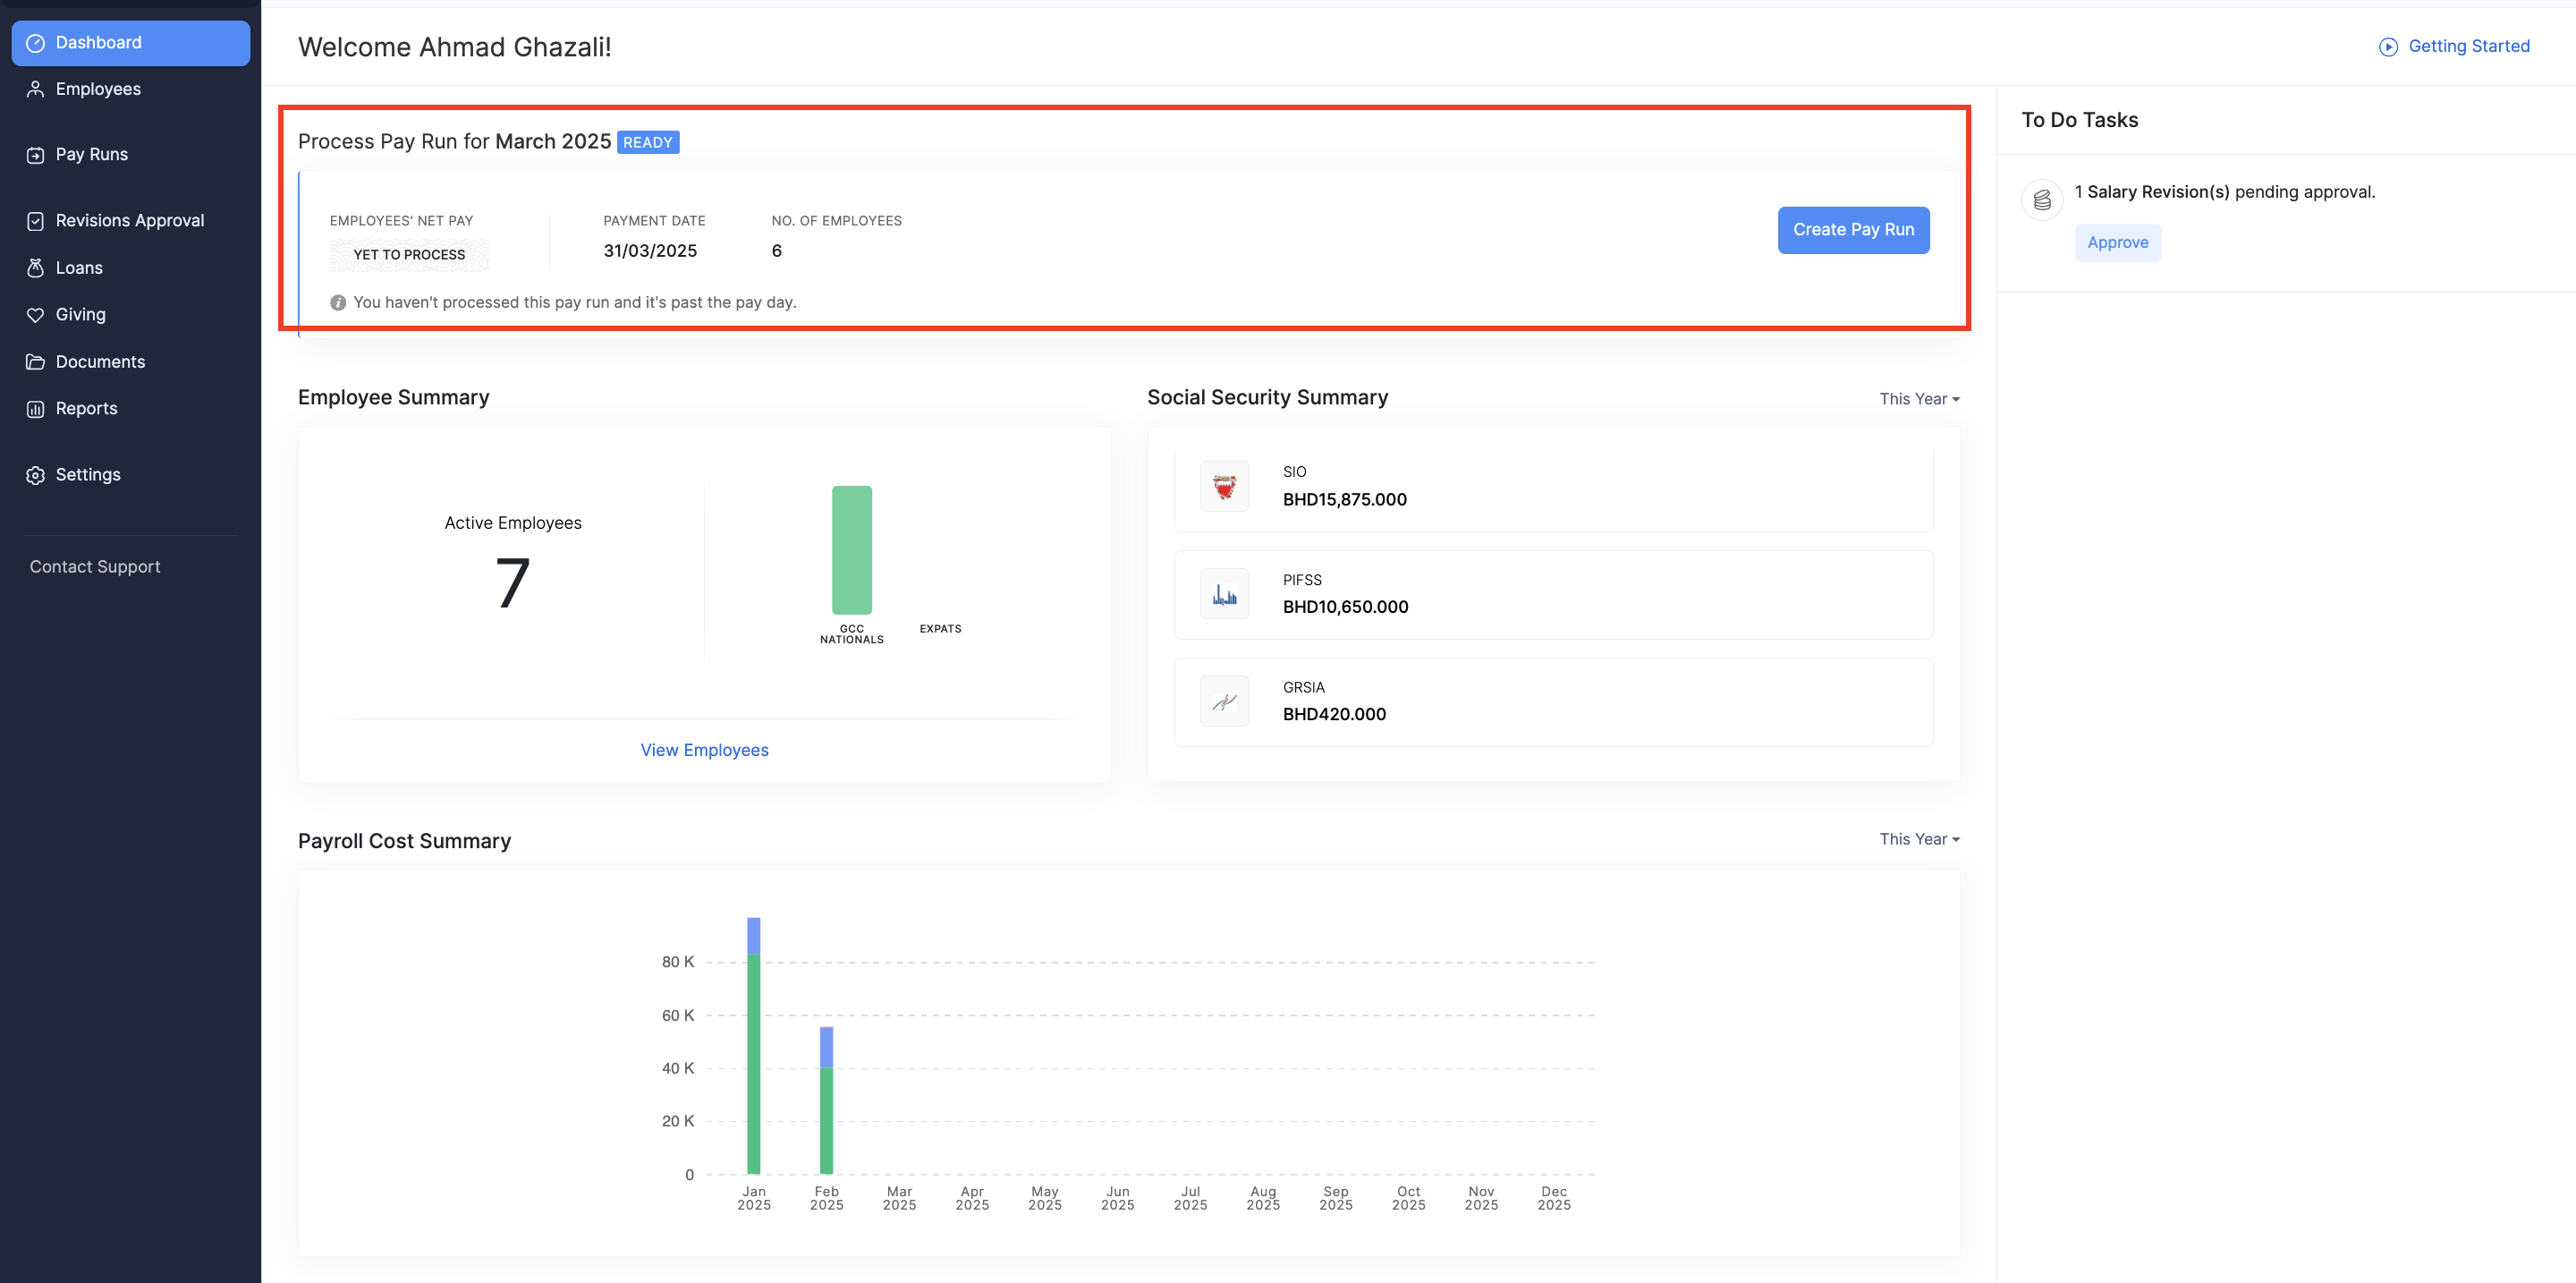Click the Dashboard gauge icon in sidebar
This screenshot has height=1283, width=2576.
coord(36,43)
